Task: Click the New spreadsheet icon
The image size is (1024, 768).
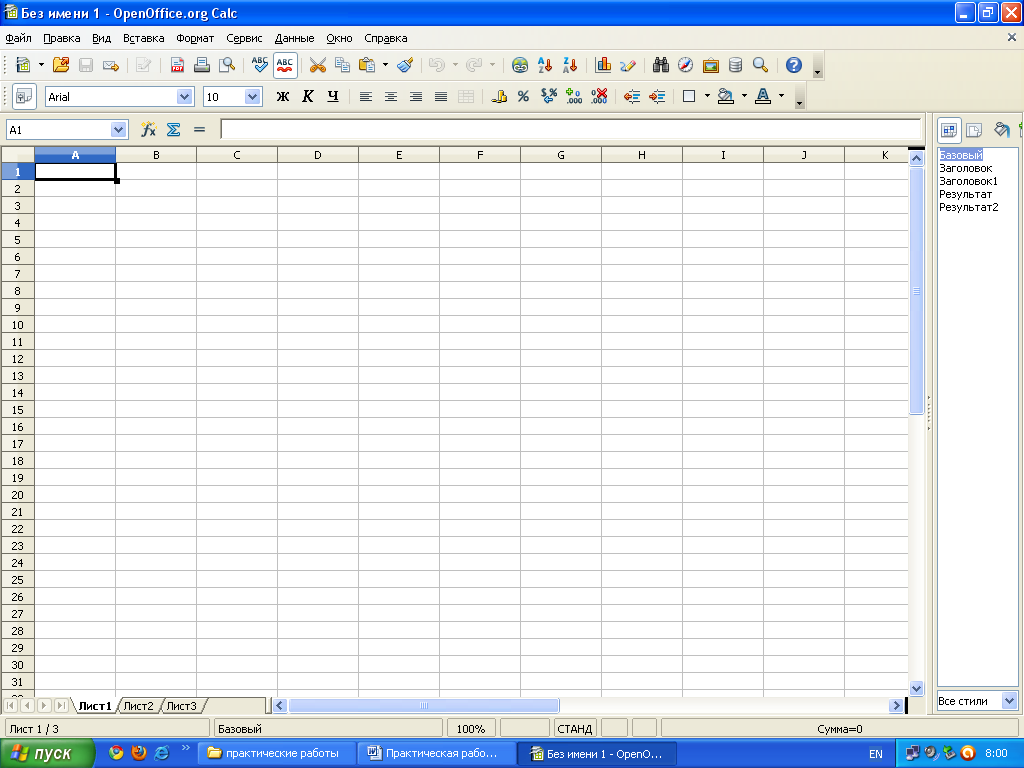Action: (23, 65)
